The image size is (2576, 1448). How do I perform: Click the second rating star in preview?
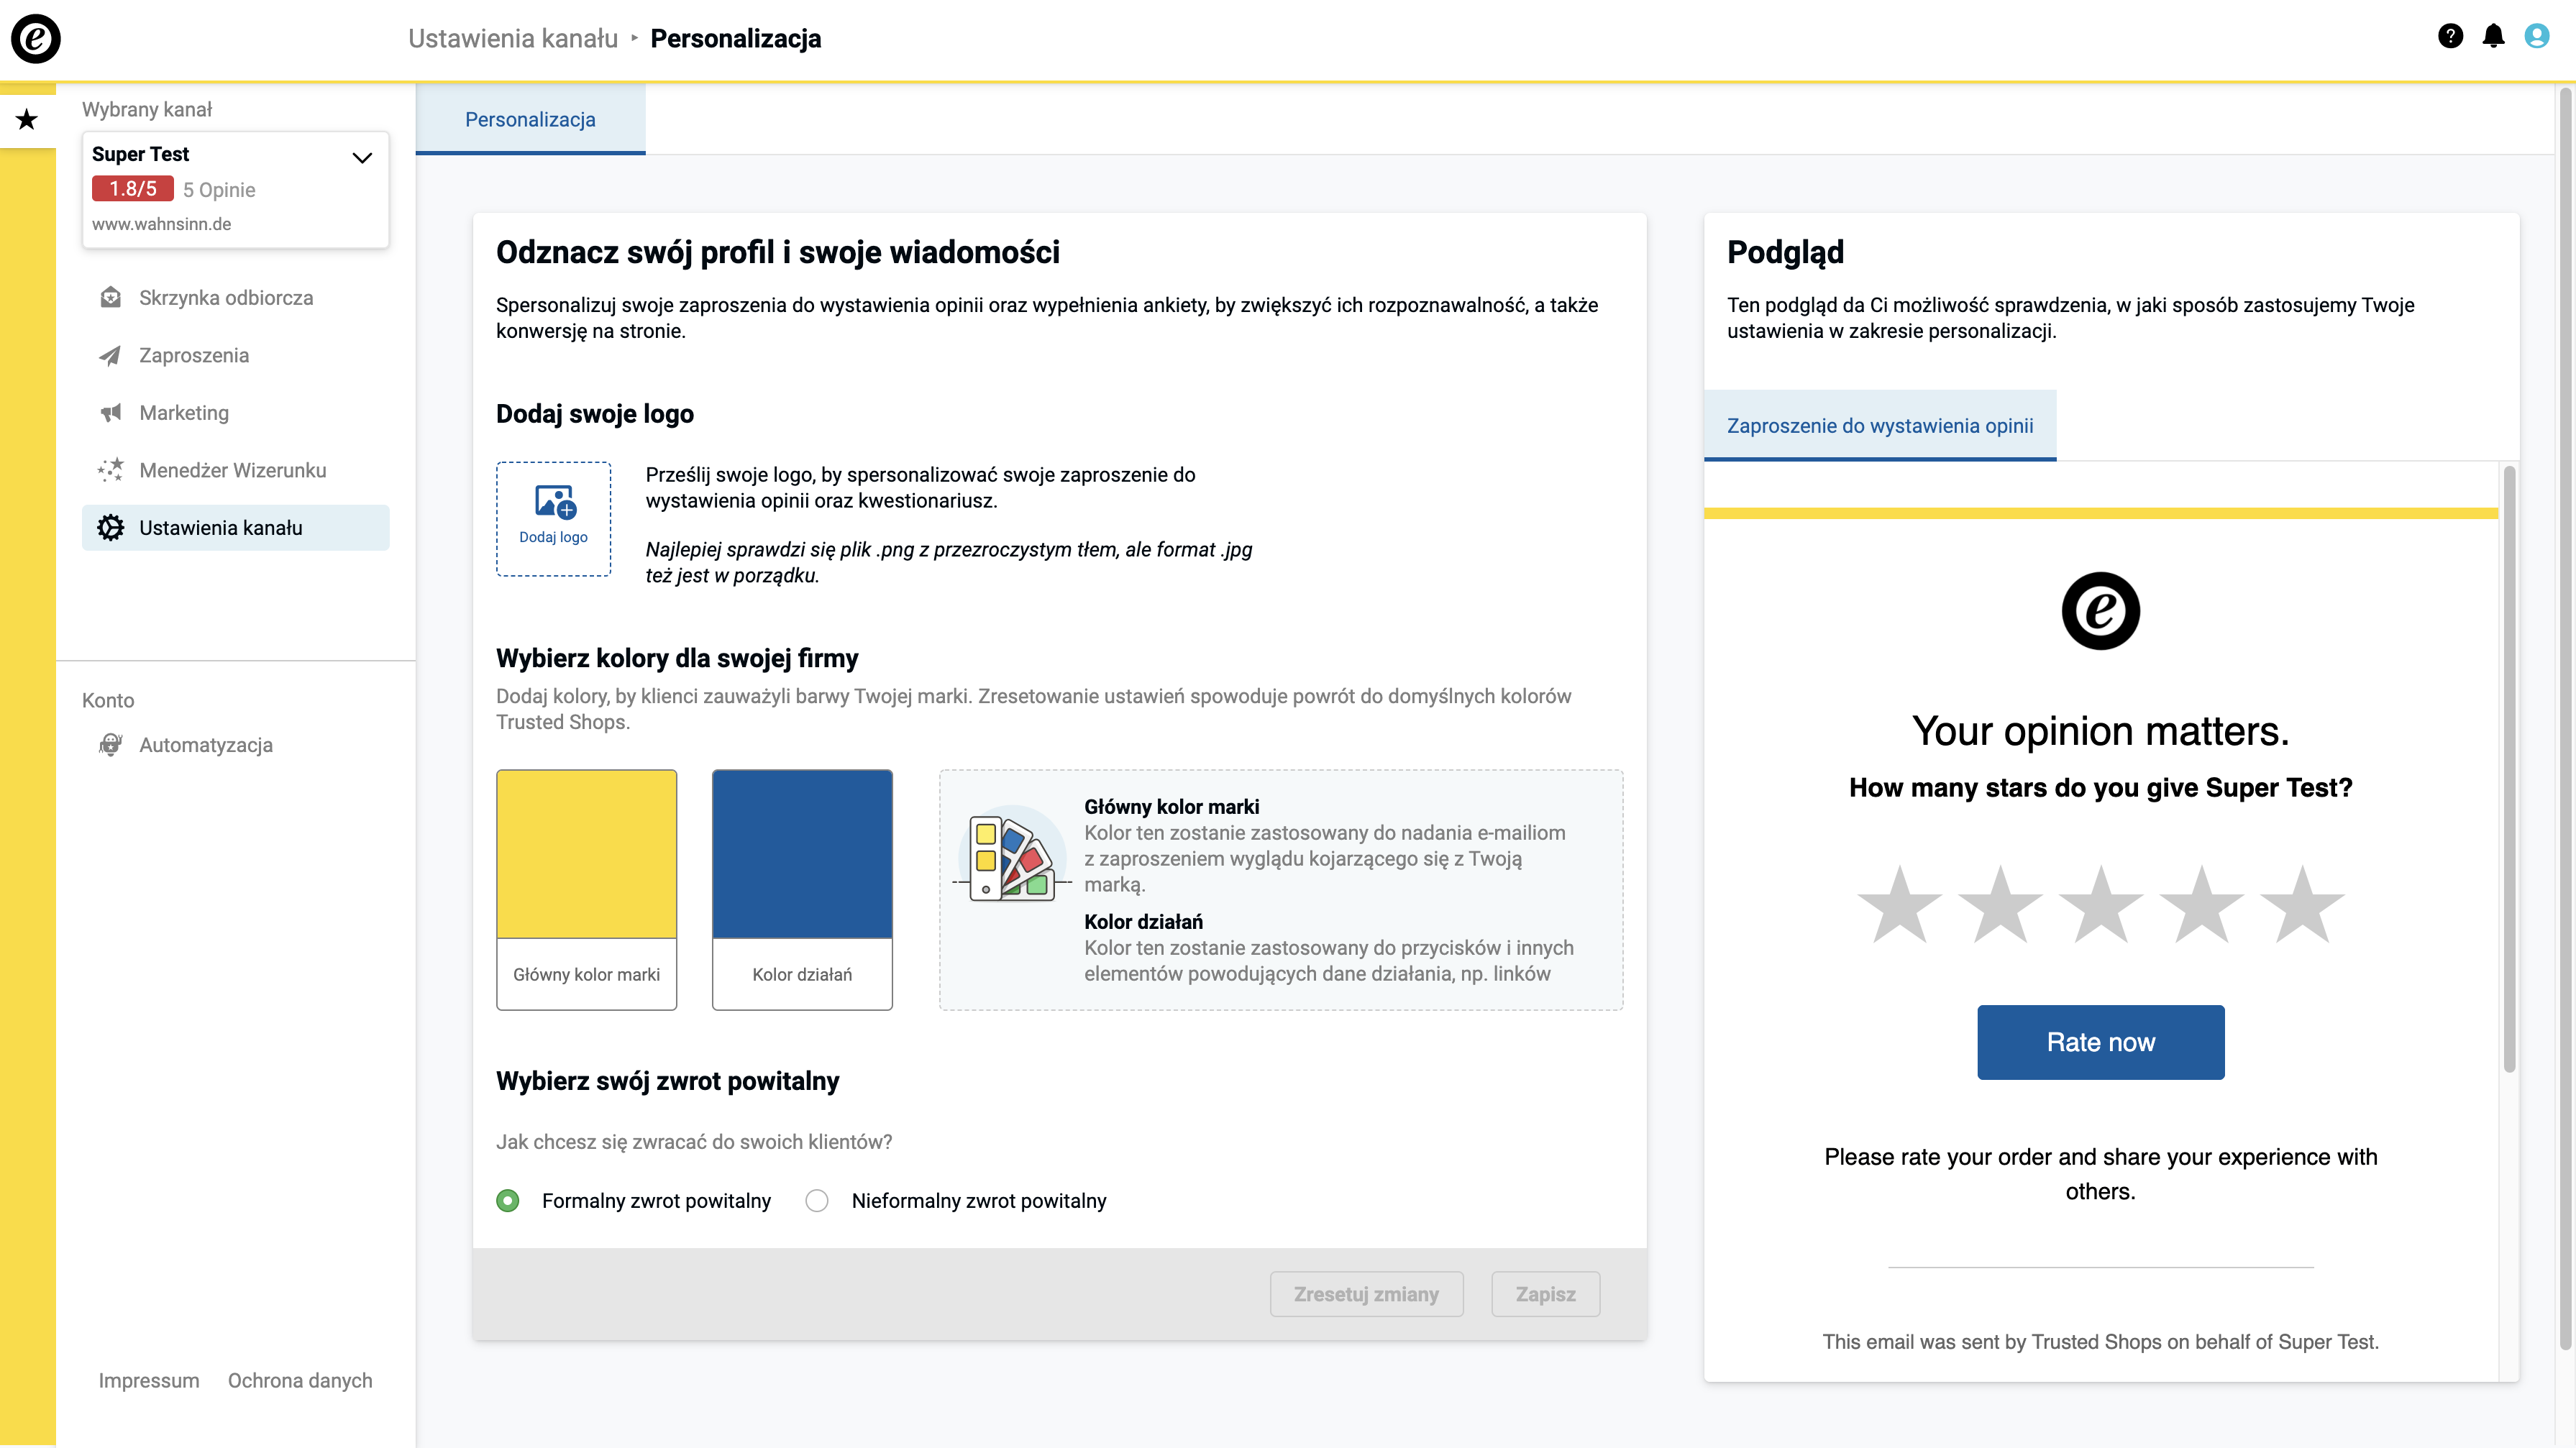coord(2000,905)
